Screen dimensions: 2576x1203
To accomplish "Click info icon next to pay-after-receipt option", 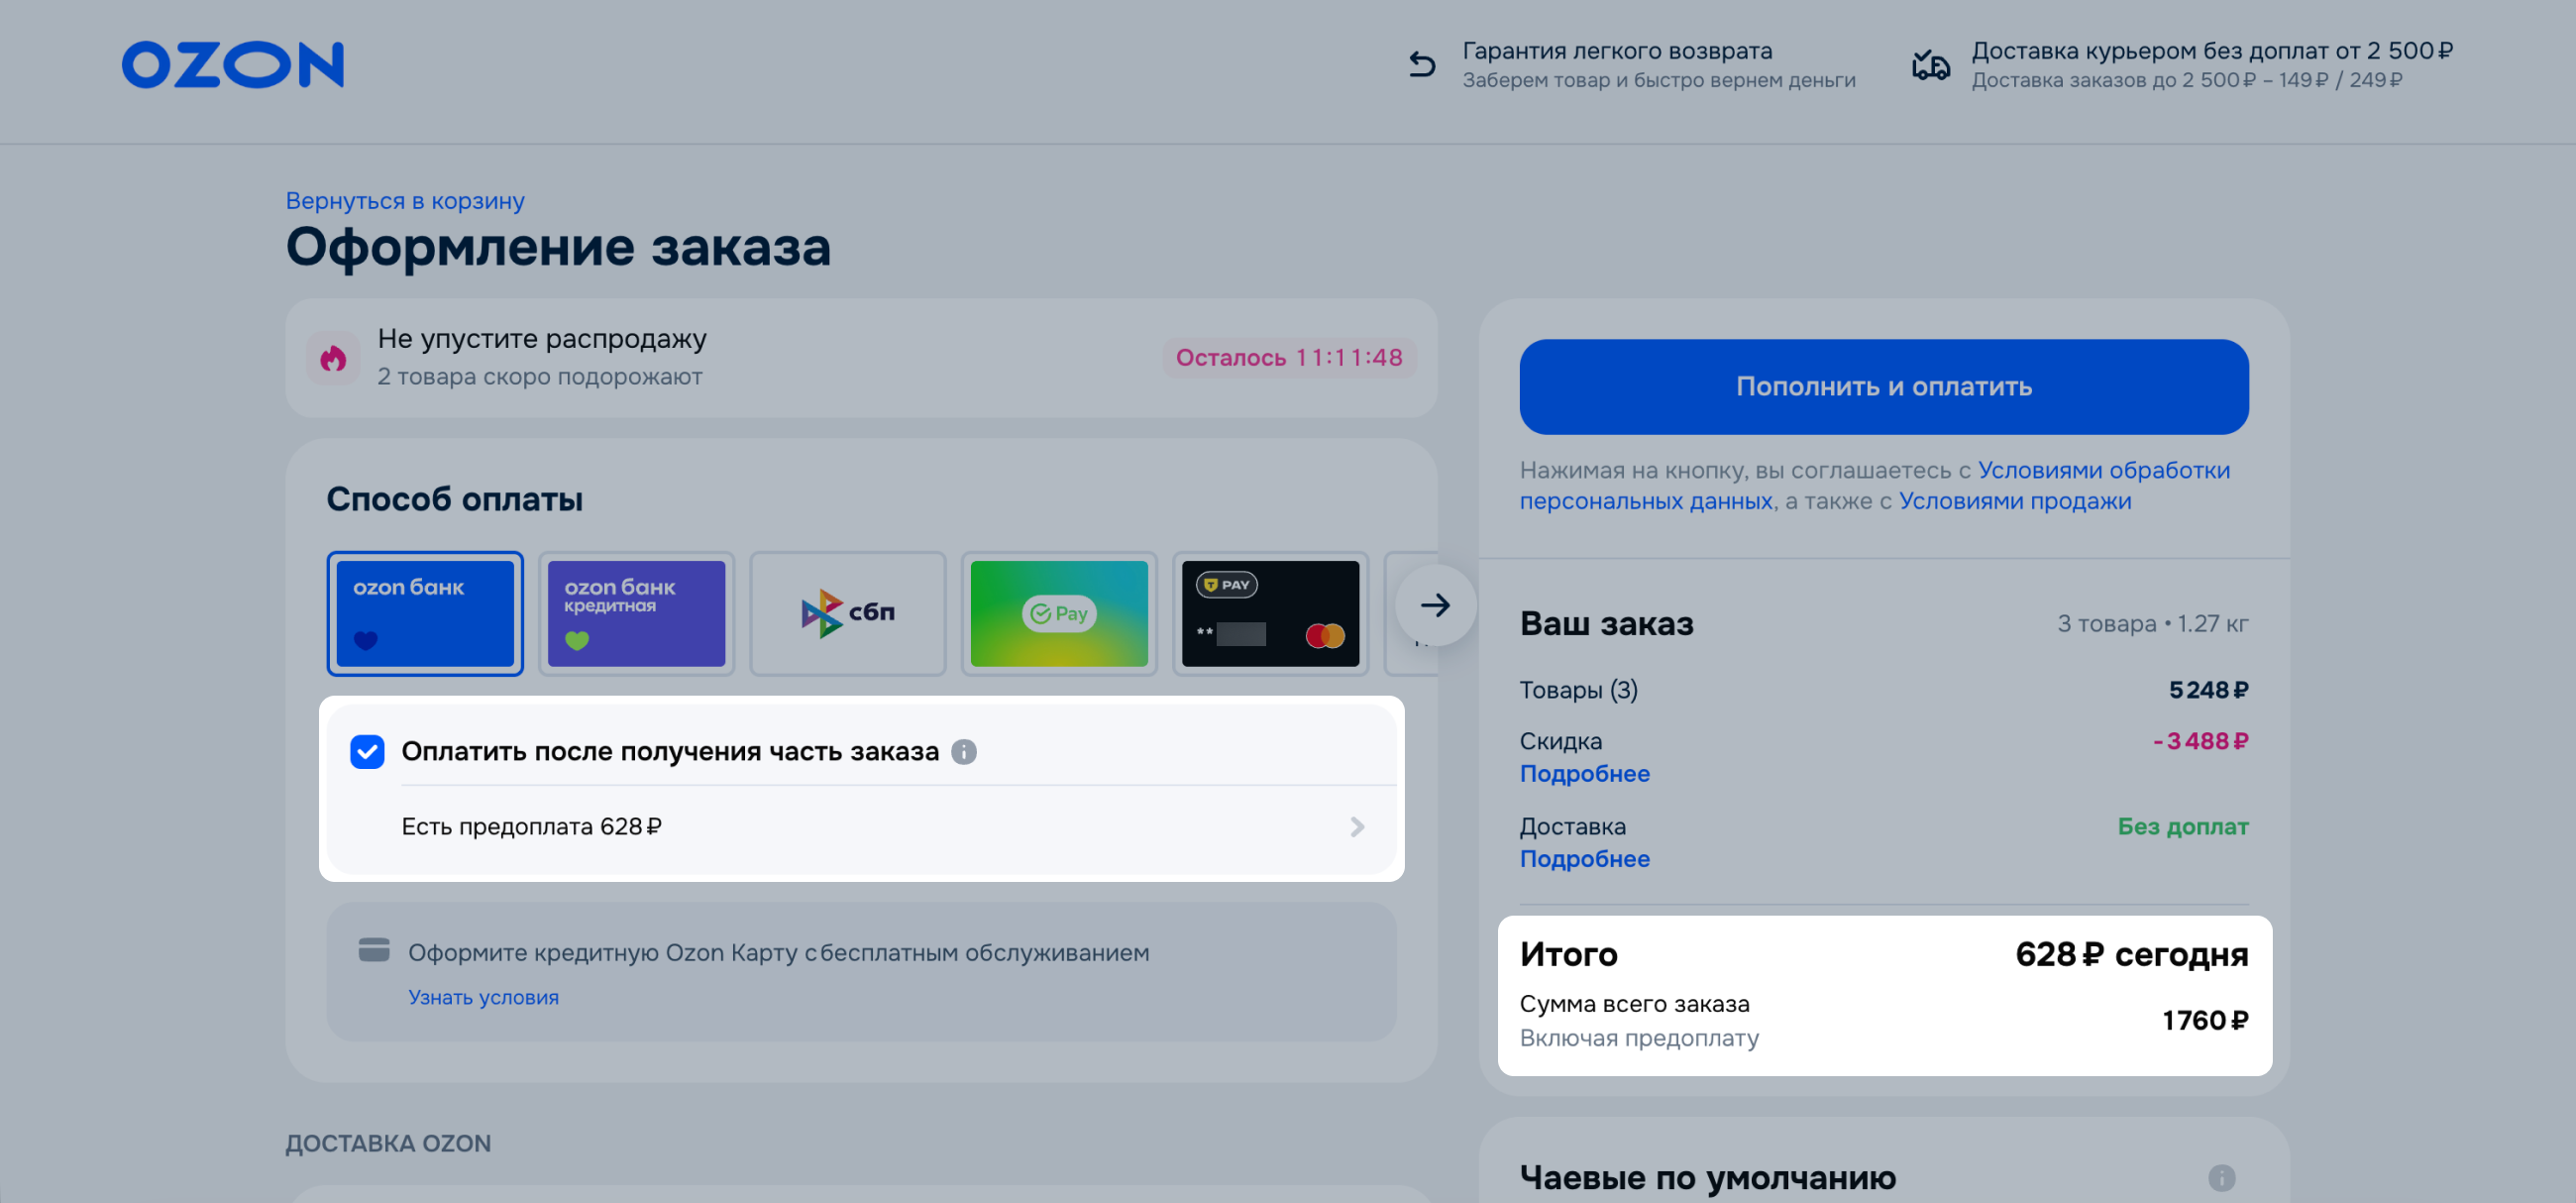I will pos(963,751).
